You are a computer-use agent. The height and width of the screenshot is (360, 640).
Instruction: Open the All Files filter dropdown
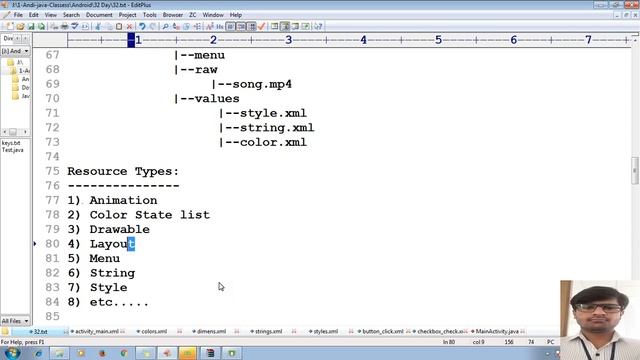27,321
